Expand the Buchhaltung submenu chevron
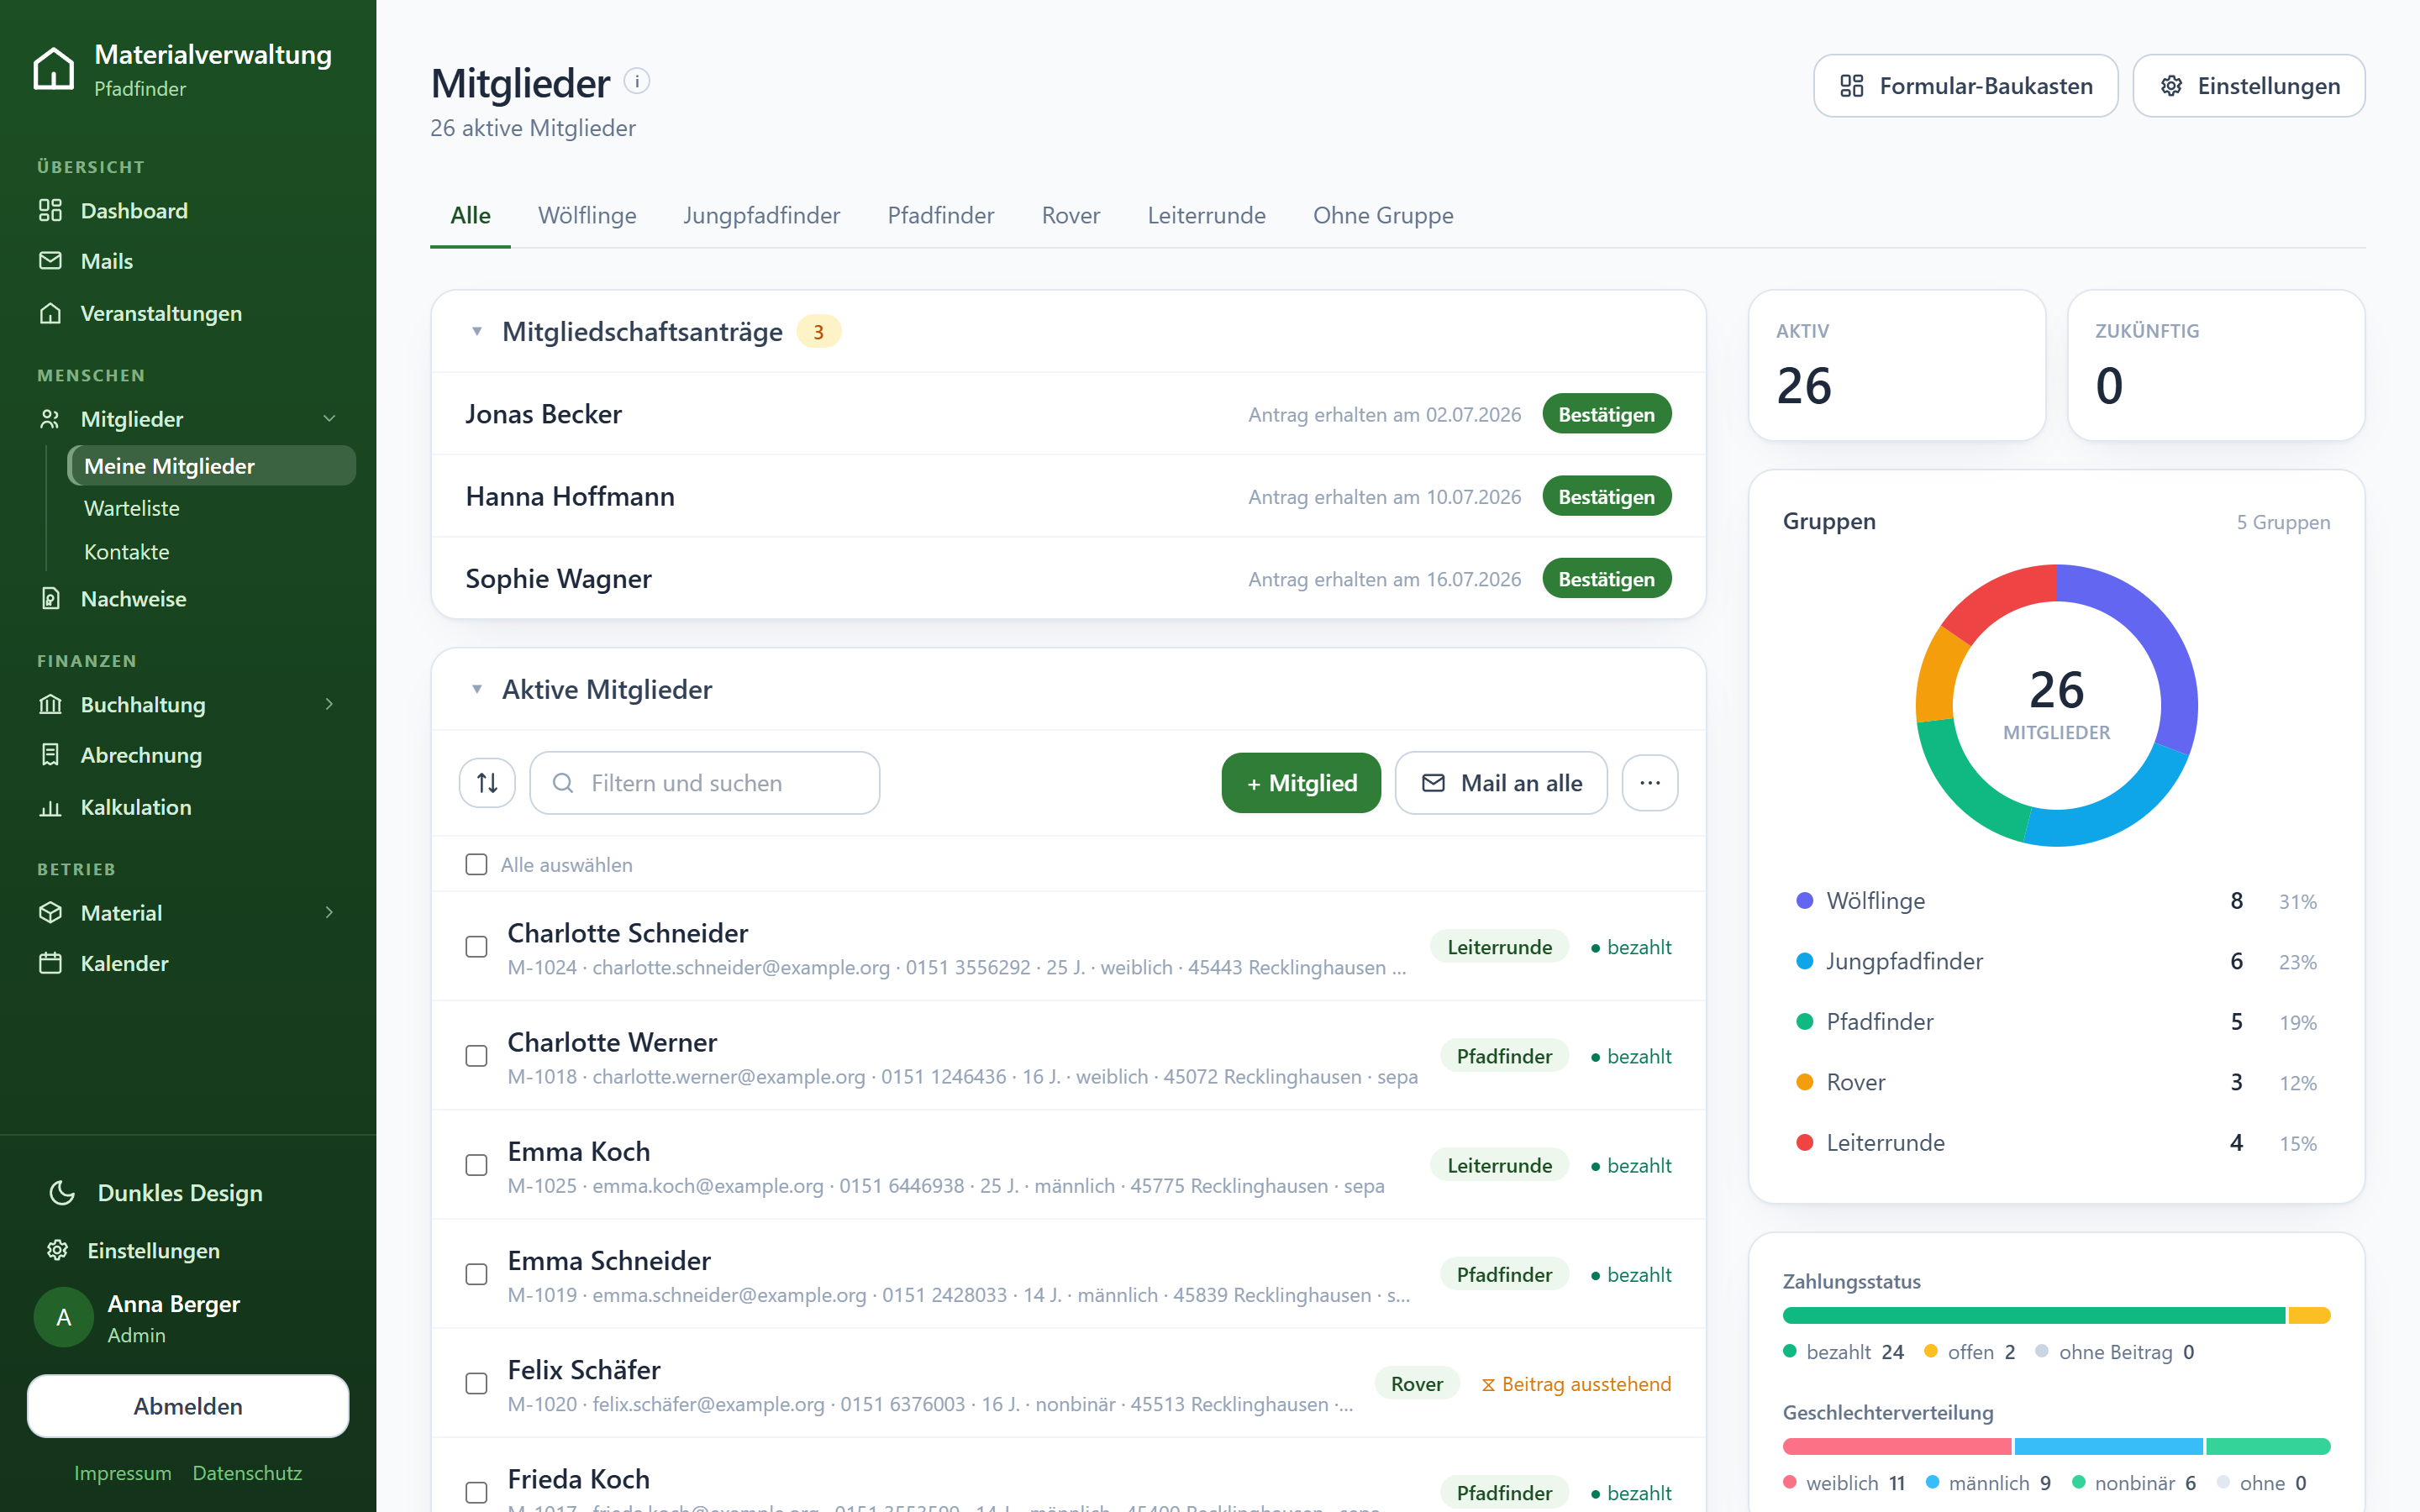The height and width of the screenshot is (1512, 2420). pos(329,704)
